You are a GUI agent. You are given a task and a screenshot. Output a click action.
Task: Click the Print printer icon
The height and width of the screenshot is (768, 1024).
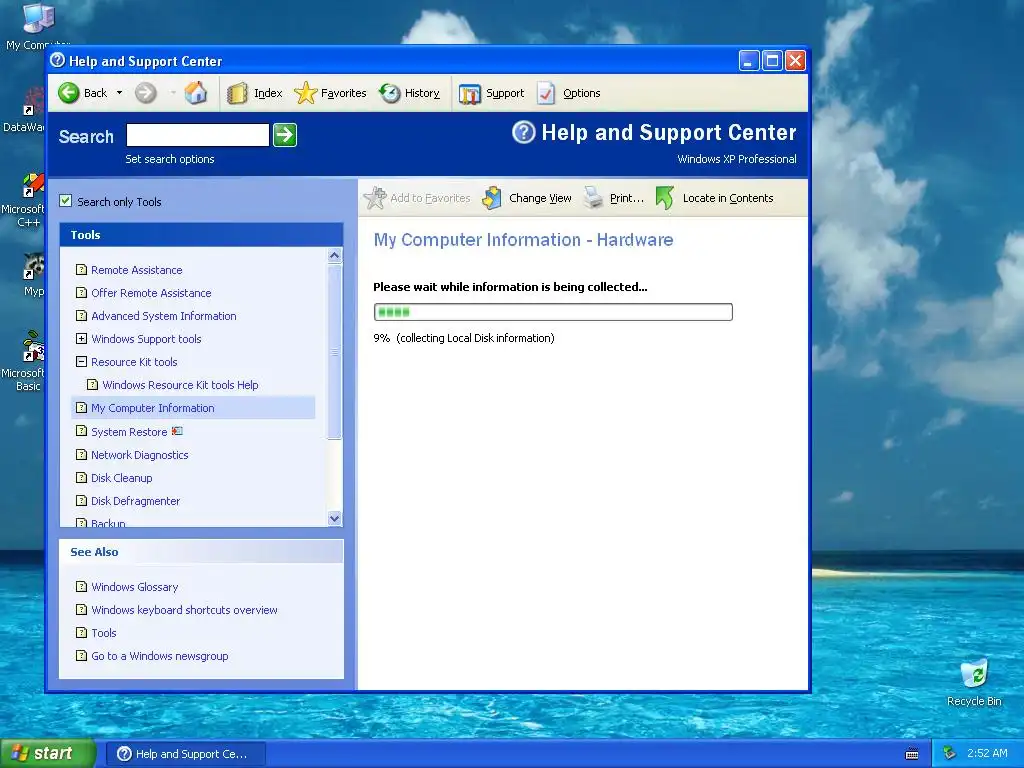(x=593, y=197)
